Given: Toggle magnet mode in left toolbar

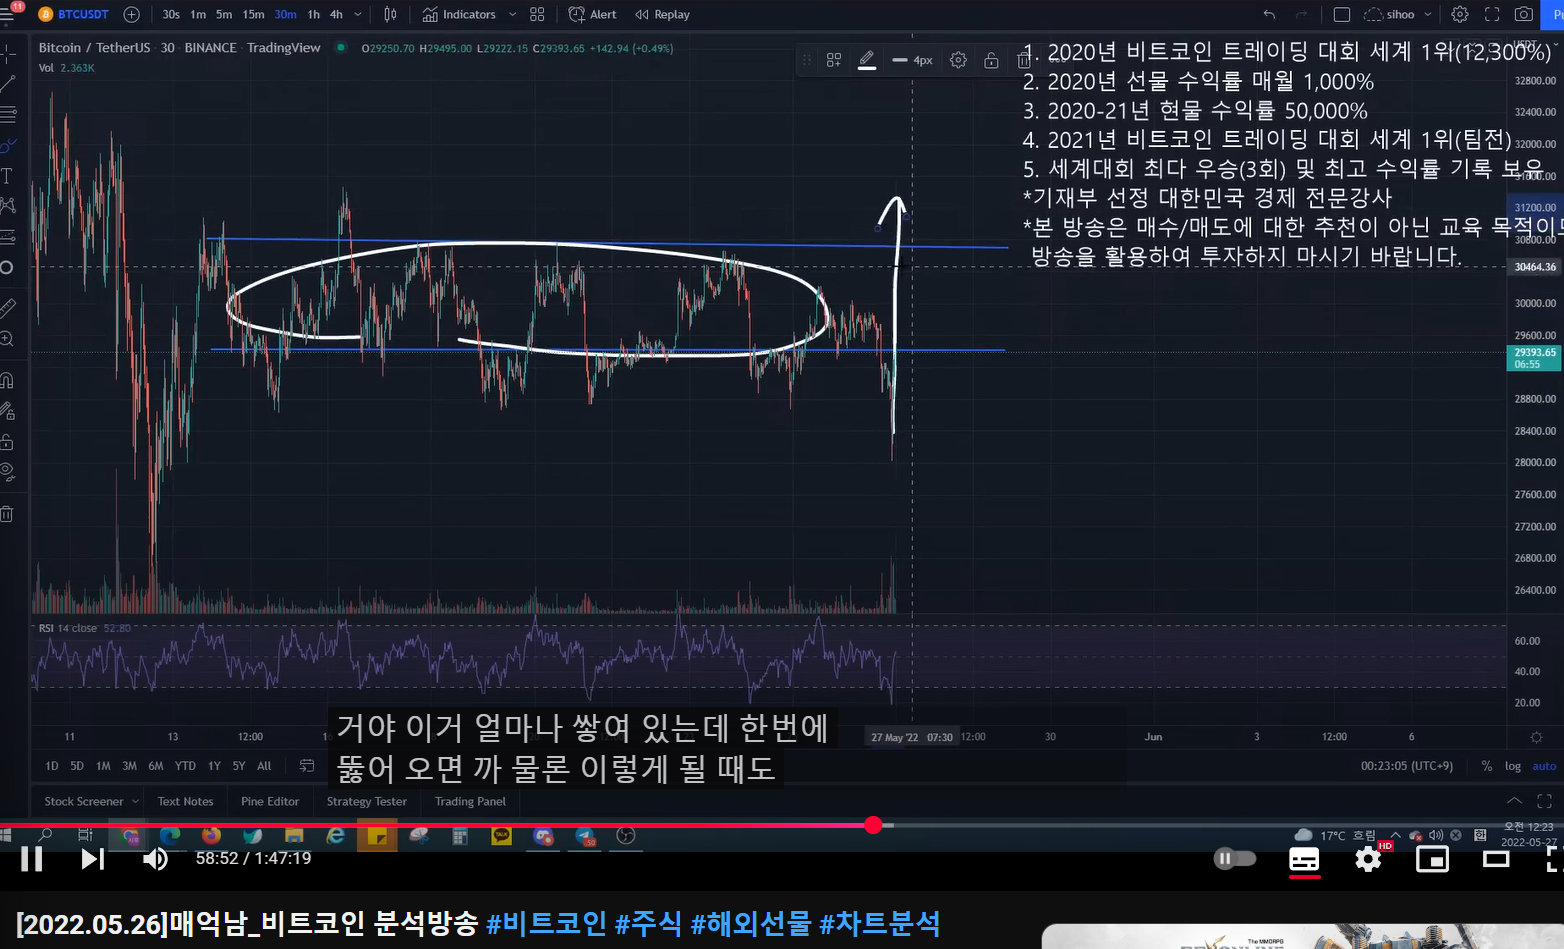Looking at the screenshot, I should pos(8,380).
